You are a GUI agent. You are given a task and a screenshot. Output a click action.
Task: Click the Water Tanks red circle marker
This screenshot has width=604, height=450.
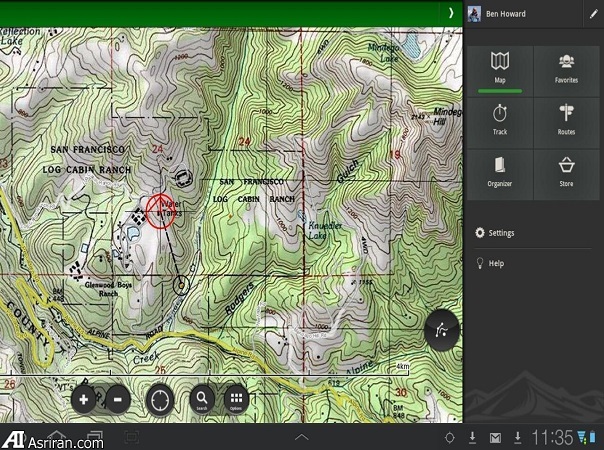click(x=160, y=211)
